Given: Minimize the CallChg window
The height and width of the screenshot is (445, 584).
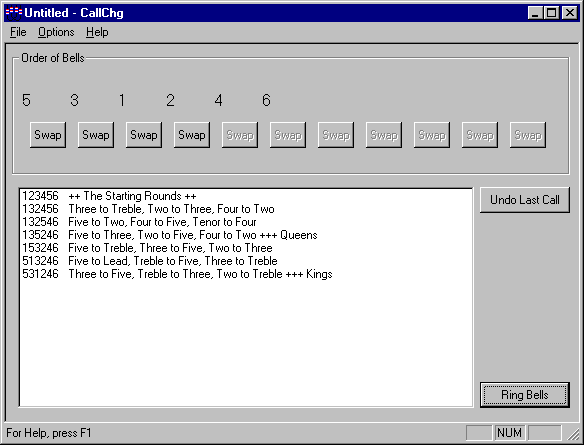Looking at the screenshot, I should 535,13.
